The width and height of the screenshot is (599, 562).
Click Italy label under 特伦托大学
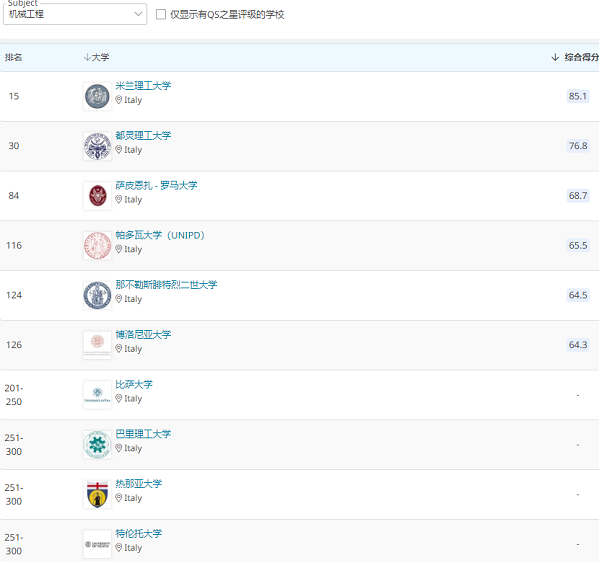(x=133, y=548)
